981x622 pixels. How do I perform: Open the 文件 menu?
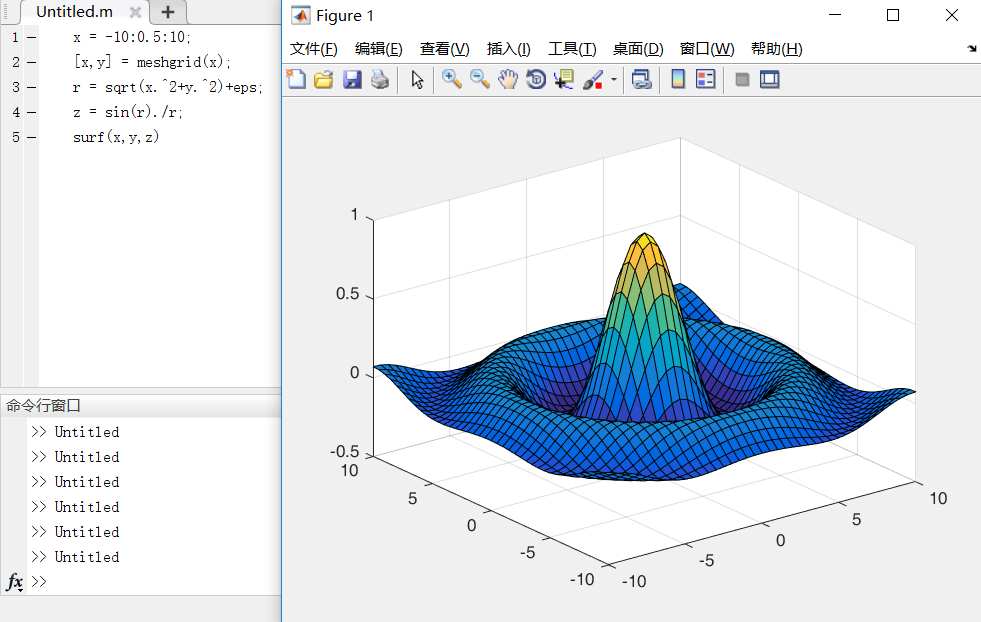pos(313,48)
